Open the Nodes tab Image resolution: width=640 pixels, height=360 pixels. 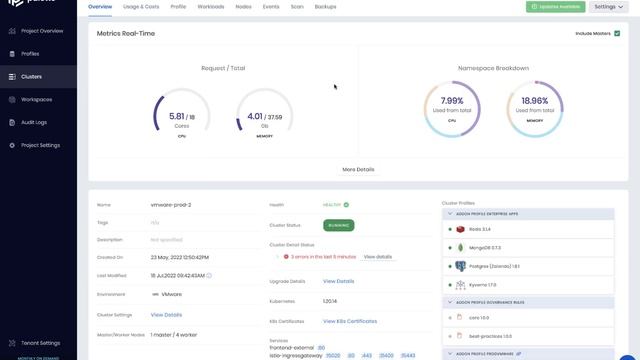tap(244, 7)
